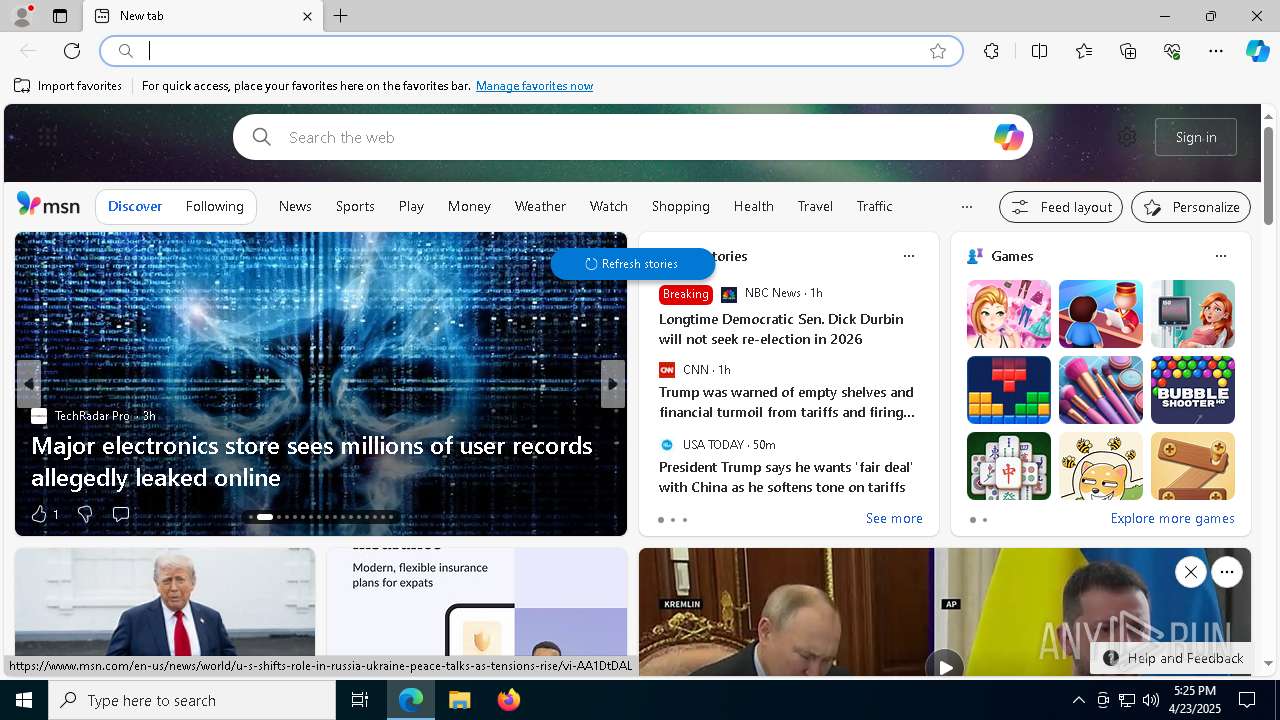This screenshot has width=1280, height=720.
Task: Open the Traffic category
Action: pos(874,206)
